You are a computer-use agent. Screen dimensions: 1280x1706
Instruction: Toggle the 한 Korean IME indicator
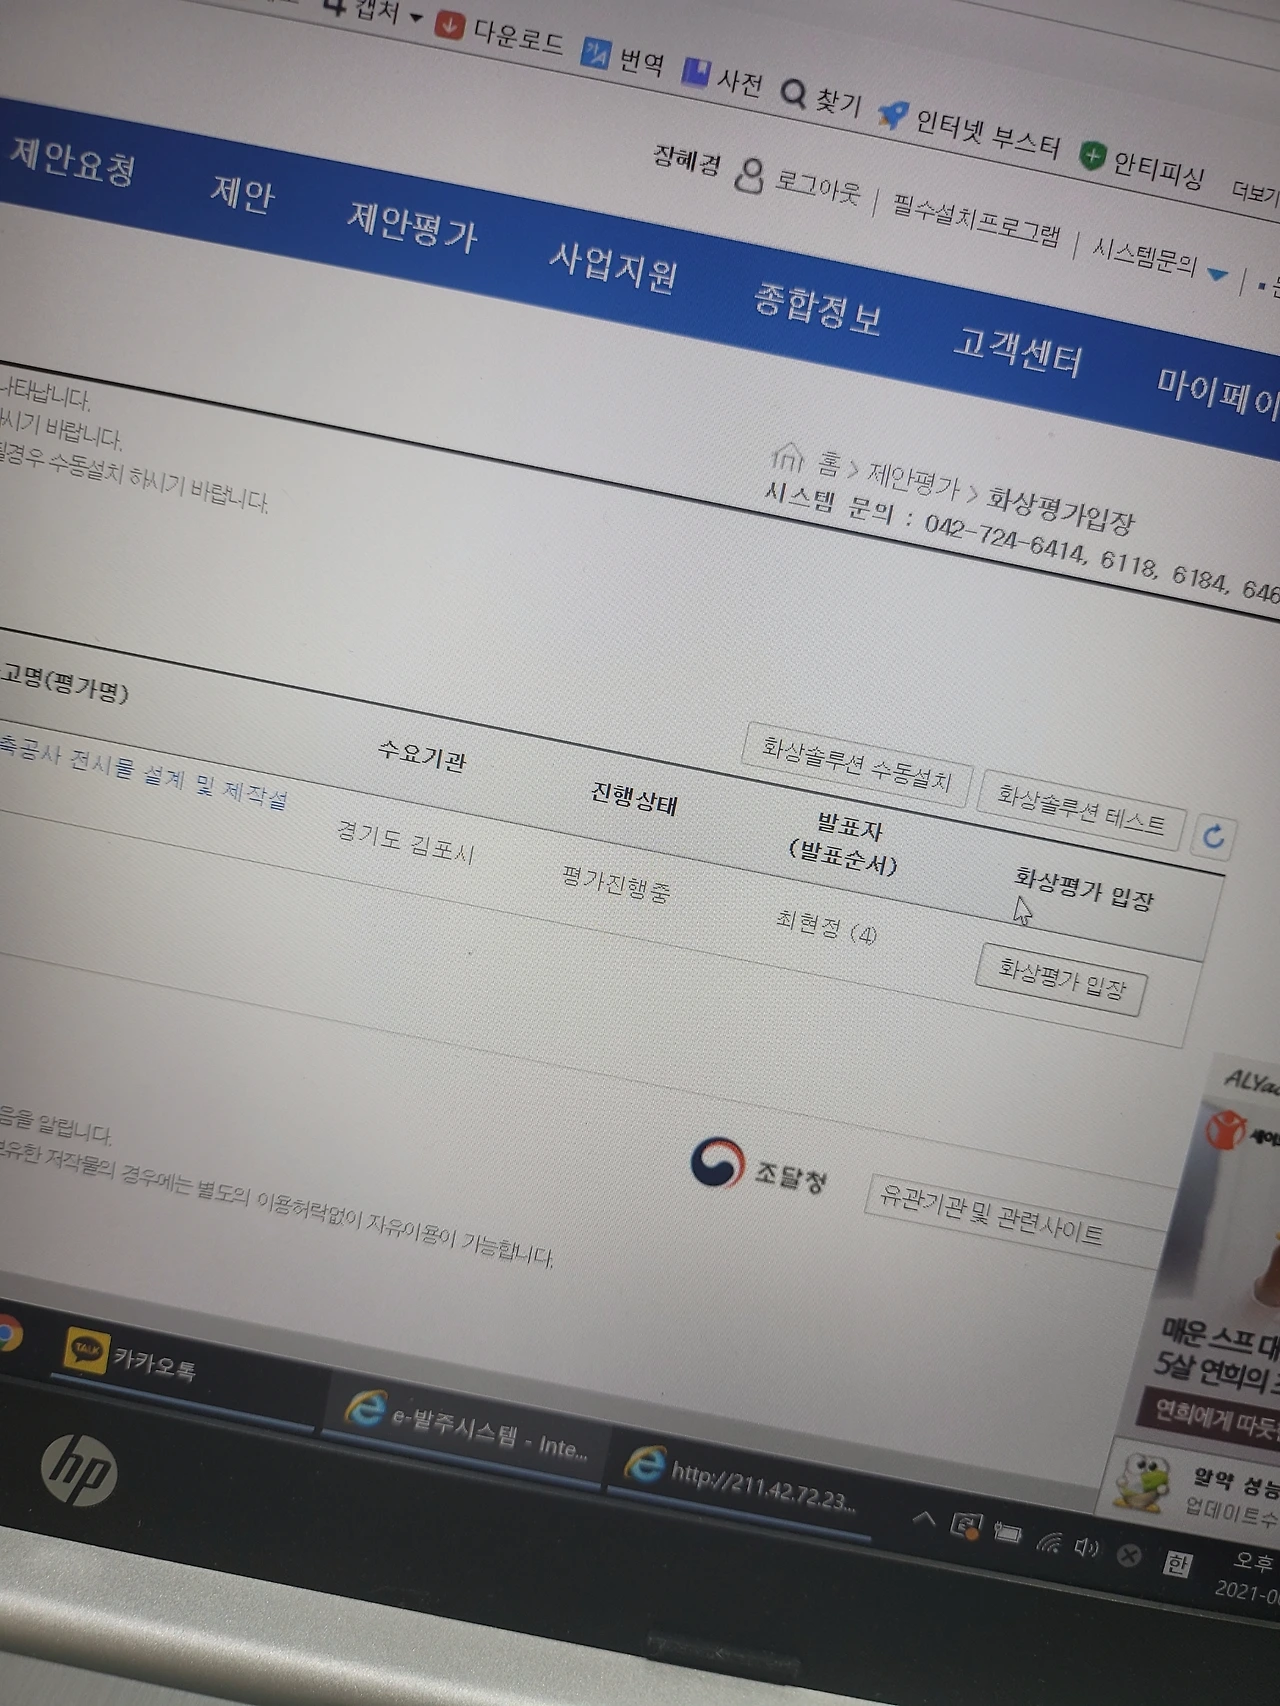[x=1178, y=1562]
